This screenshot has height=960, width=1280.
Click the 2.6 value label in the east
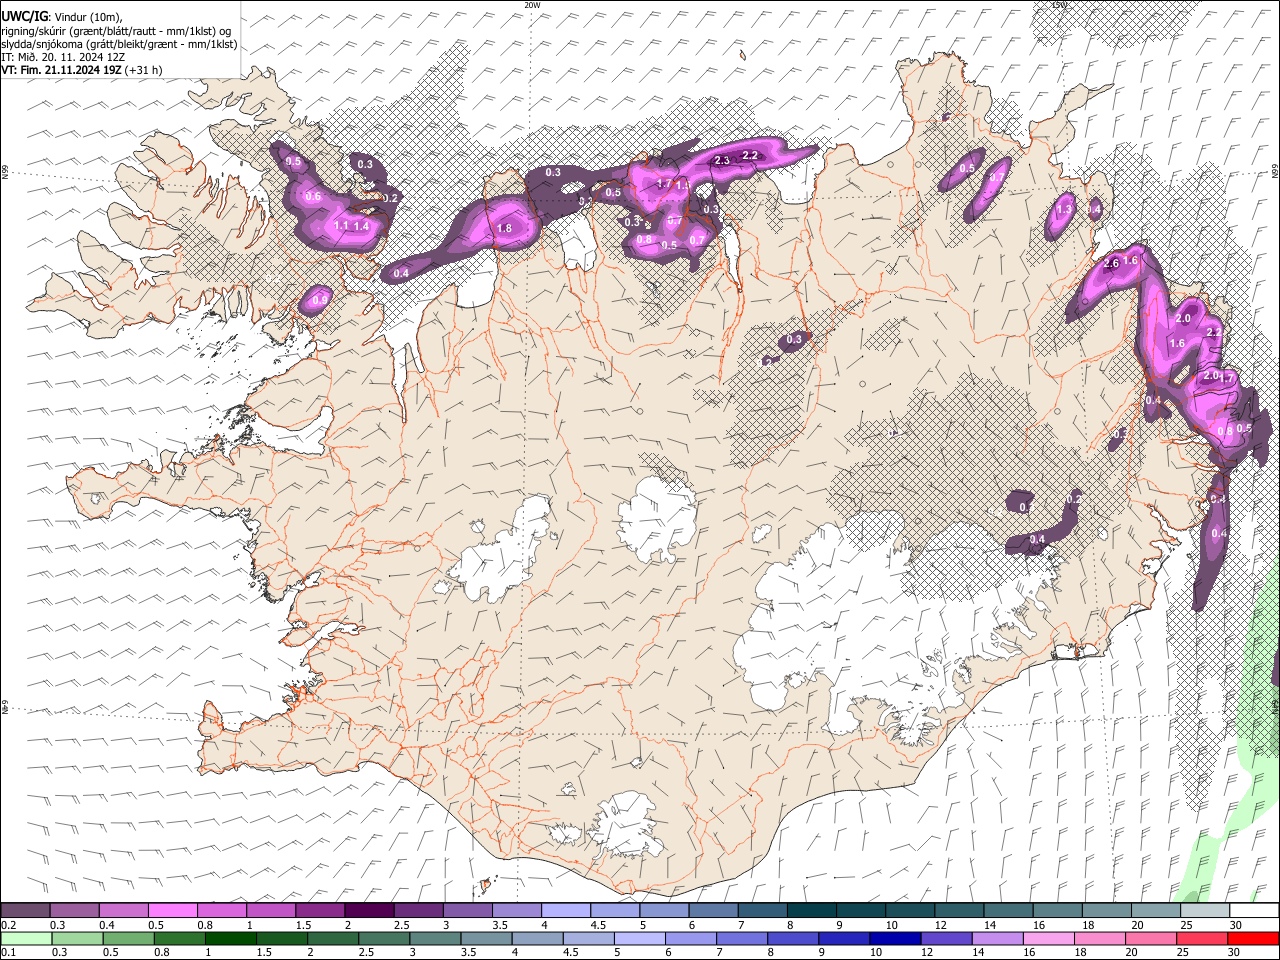(x=1110, y=264)
